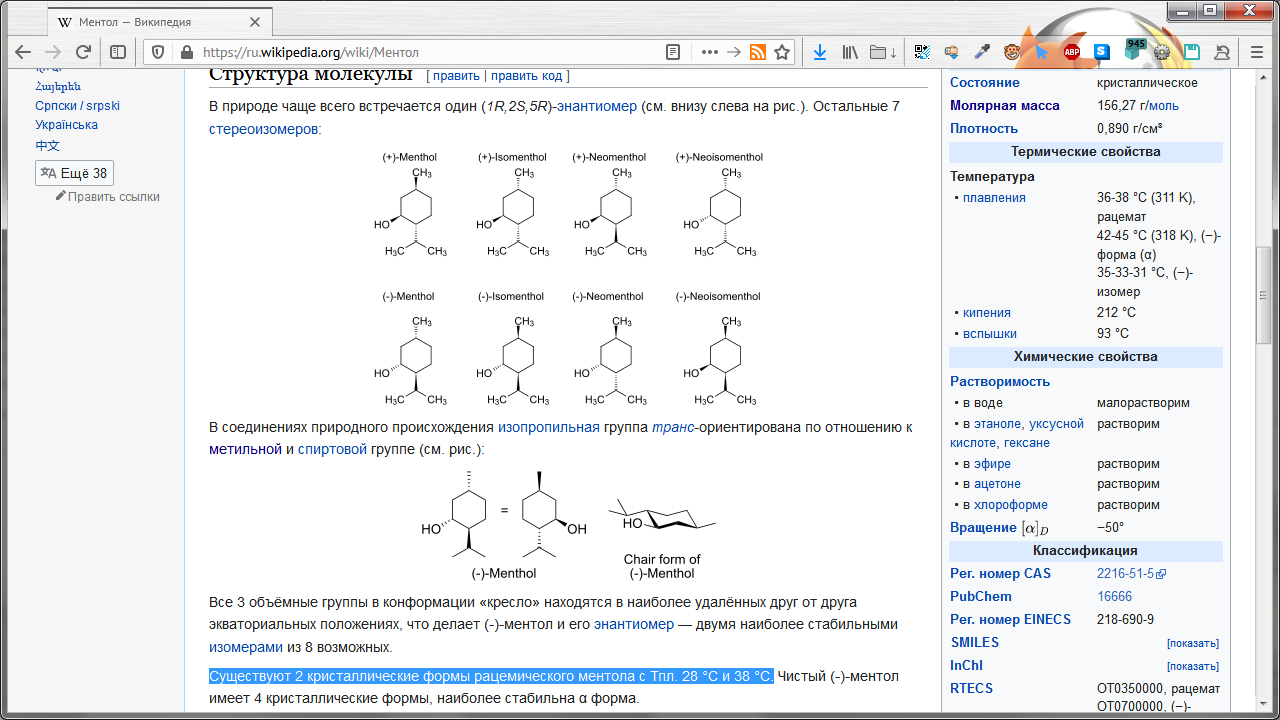1280x720 pixels.
Task: Toggle reader view in the address bar
Action: (x=673, y=52)
